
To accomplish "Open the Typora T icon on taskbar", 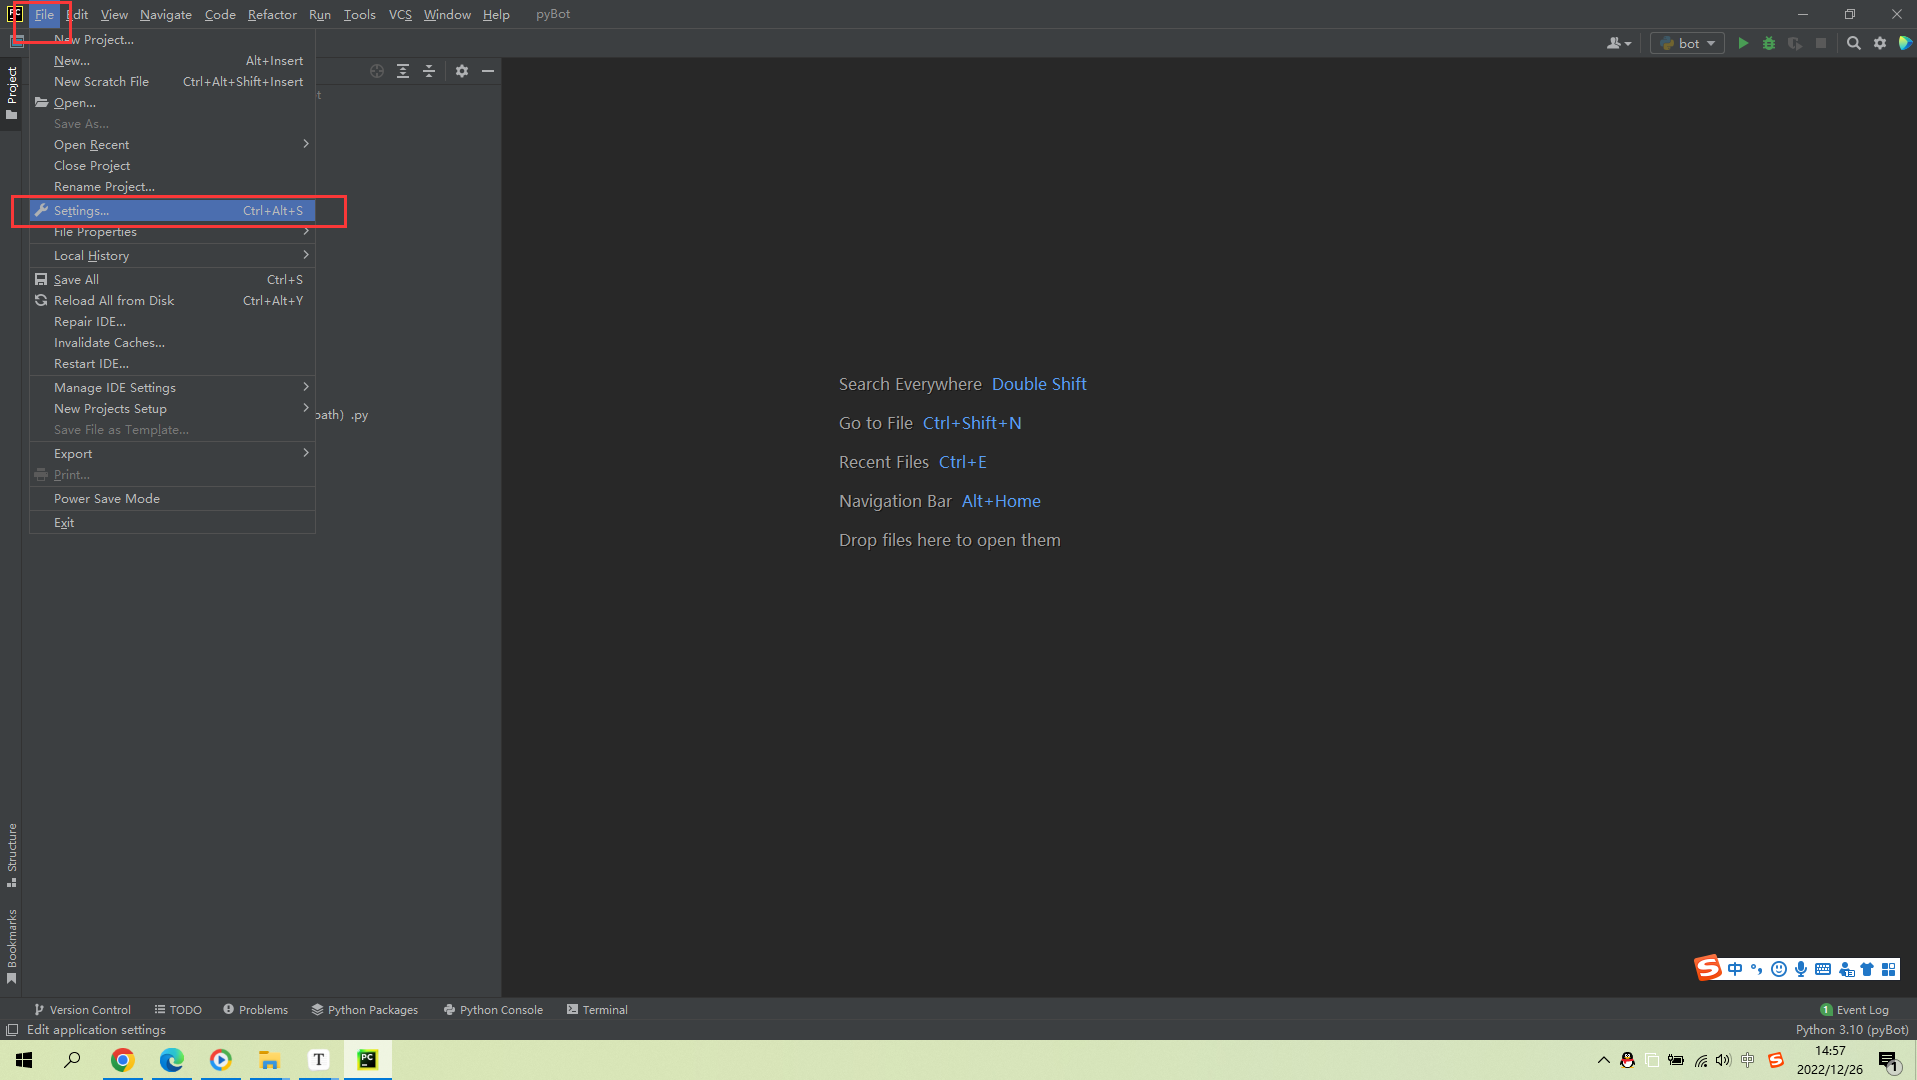I will (x=319, y=1060).
